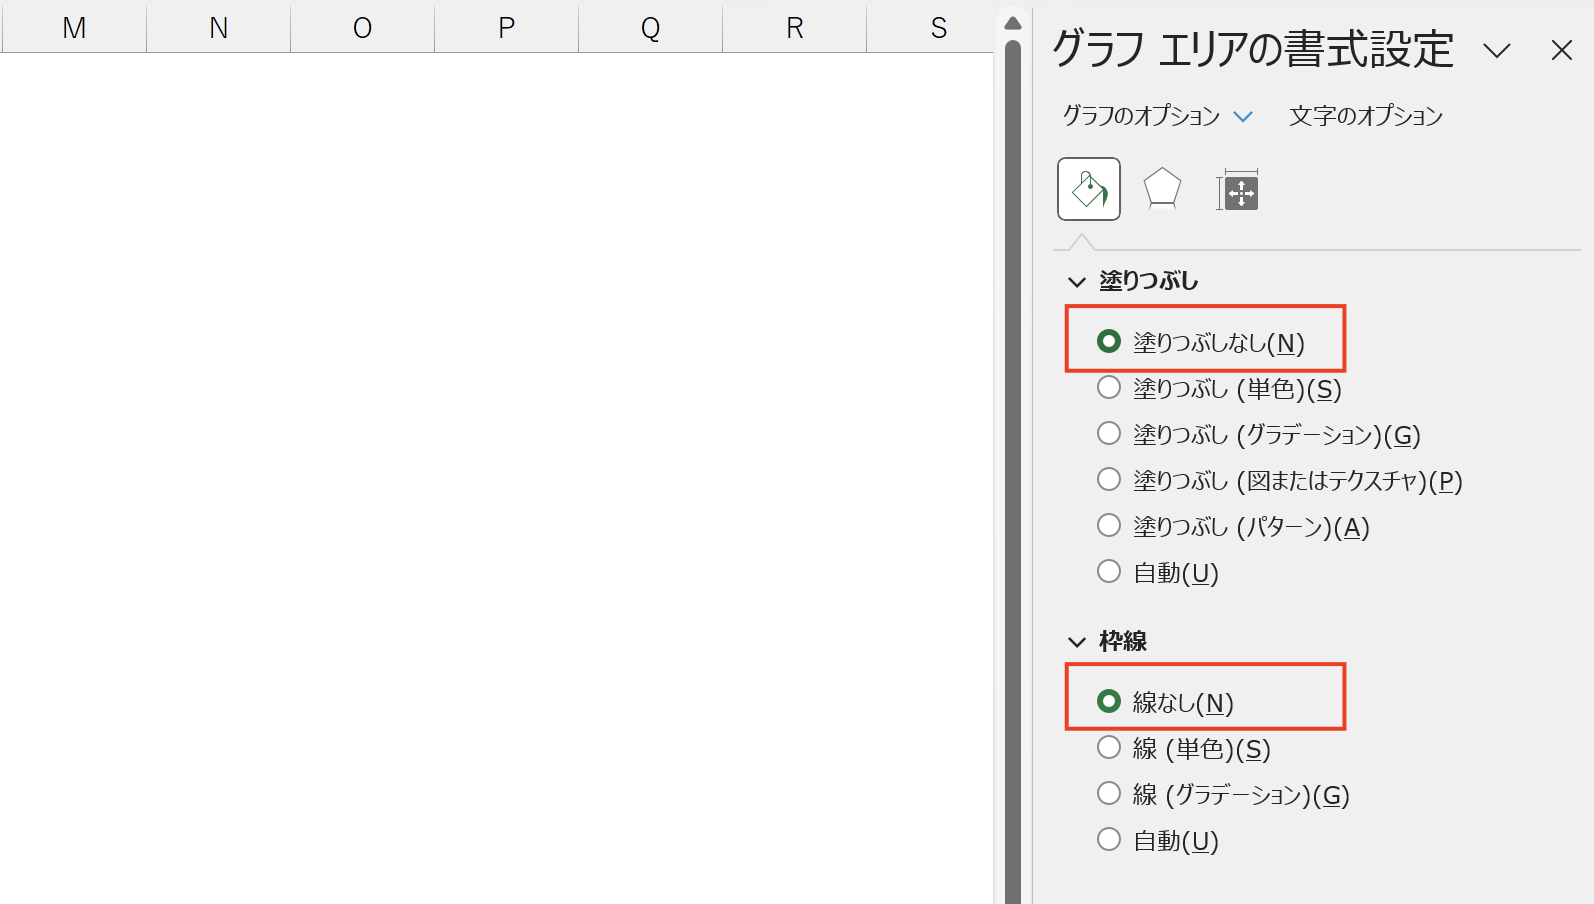This screenshot has width=1594, height=904.
Task: Open the Fill & Line paint bucket tab
Action: pos(1089,189)
